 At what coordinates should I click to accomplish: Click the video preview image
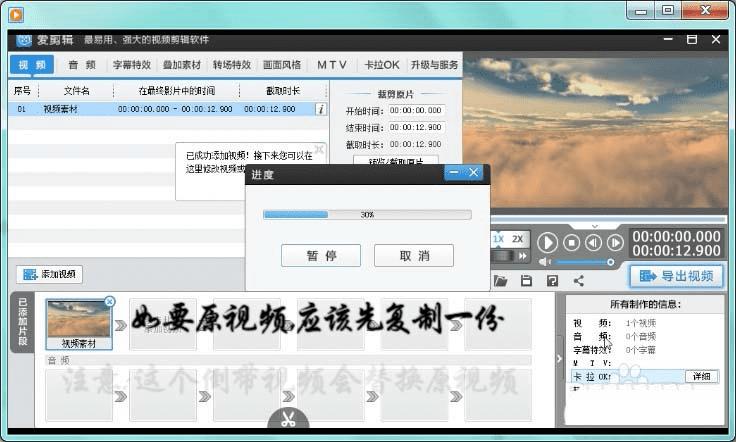point(595,132)
